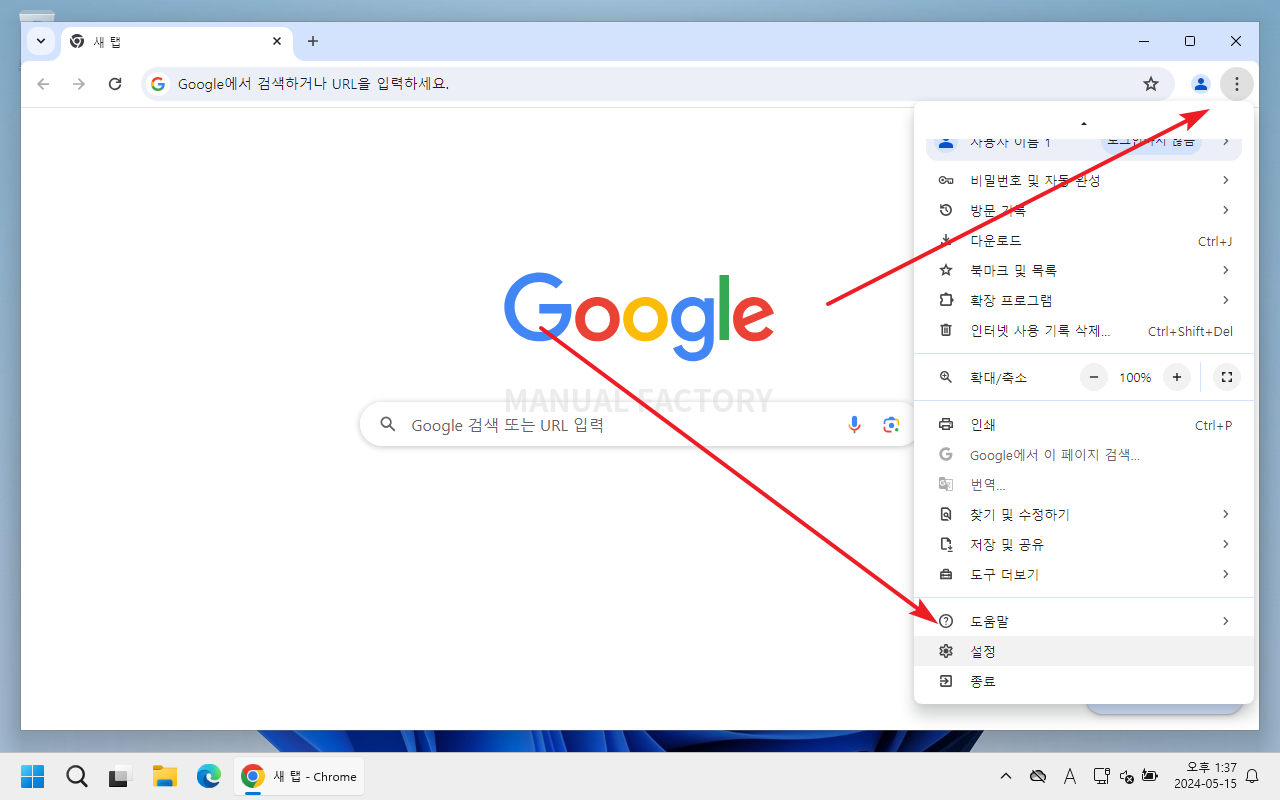Click the puzzle piece extensions icon
Screen dimensions: 1280x800
[946, 300]
